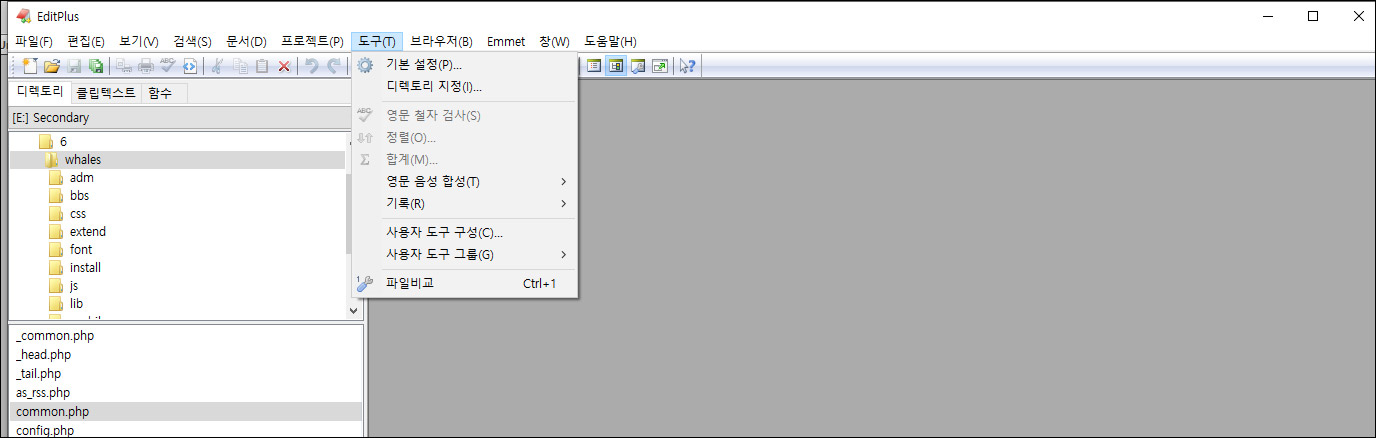
Task: Click the Output Window toolbar icon
Action: pos(638,66)
